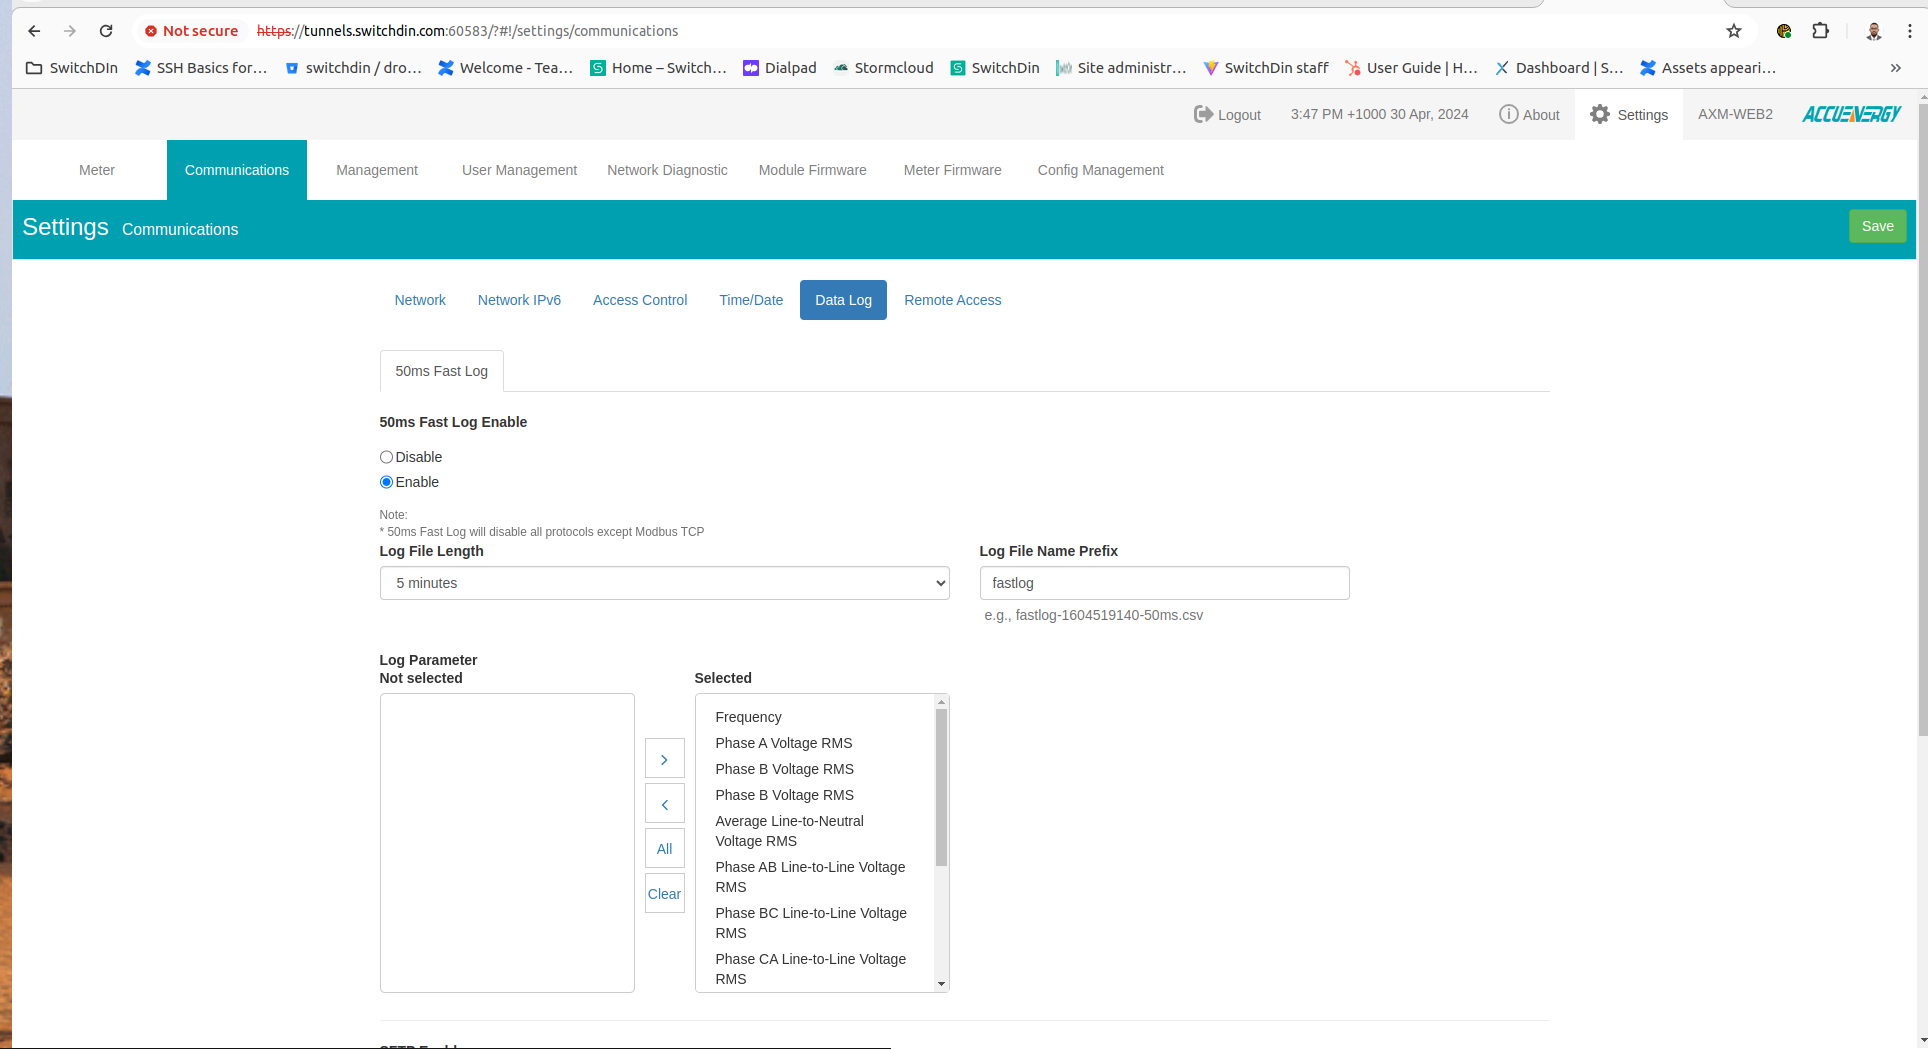Open the Config Management tab
Viewport: 1928px width, 1049px height.
point(1100,170)
